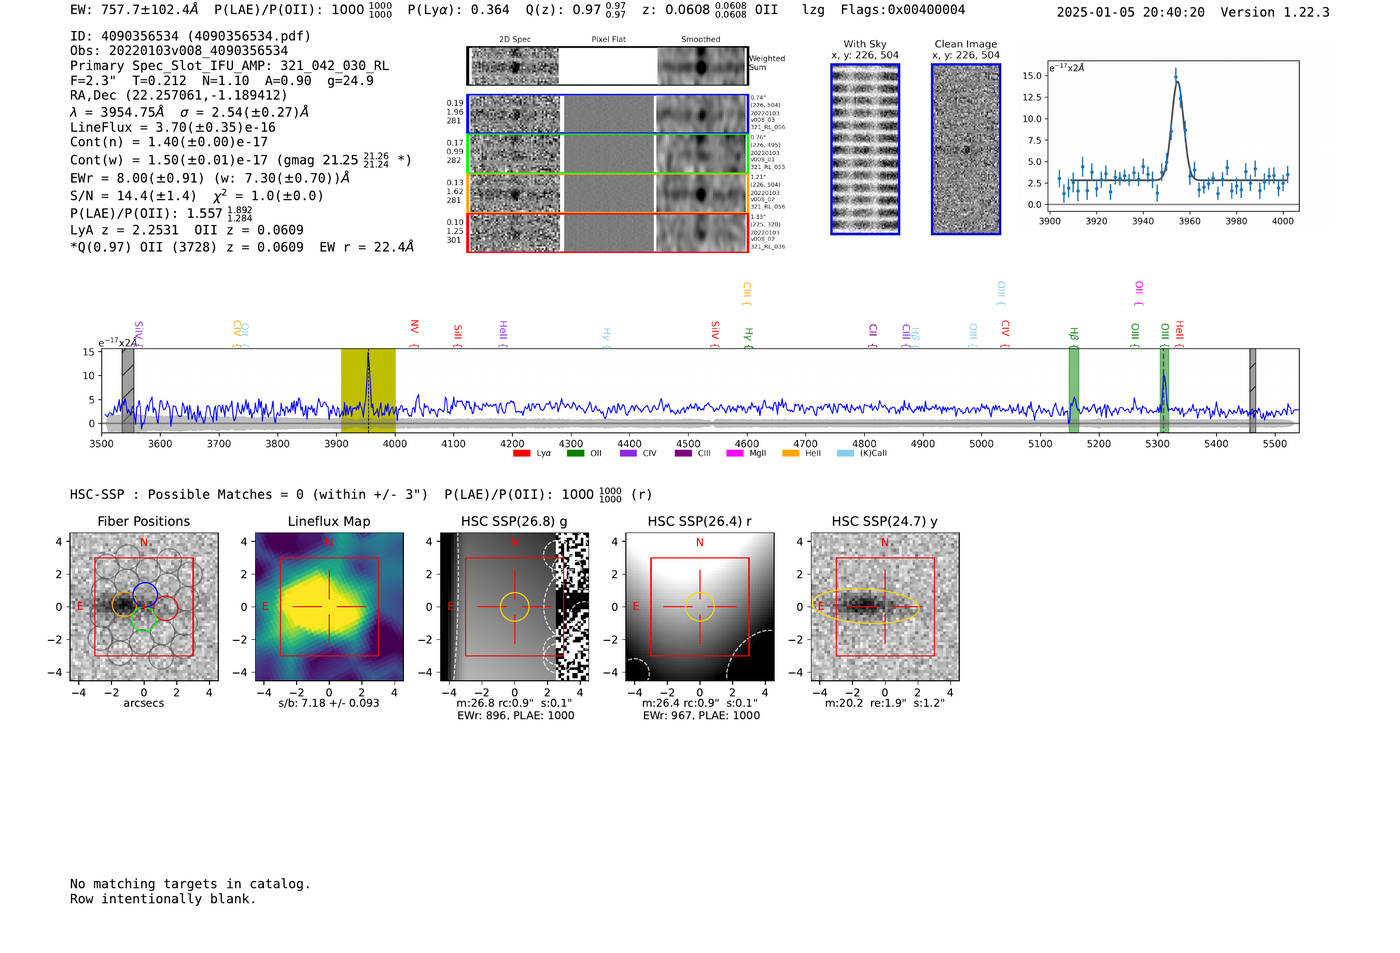1400x953 pixels.
Task: Open the HSC SSP(24.7) y cutout
Action: (x=885, y=607)
